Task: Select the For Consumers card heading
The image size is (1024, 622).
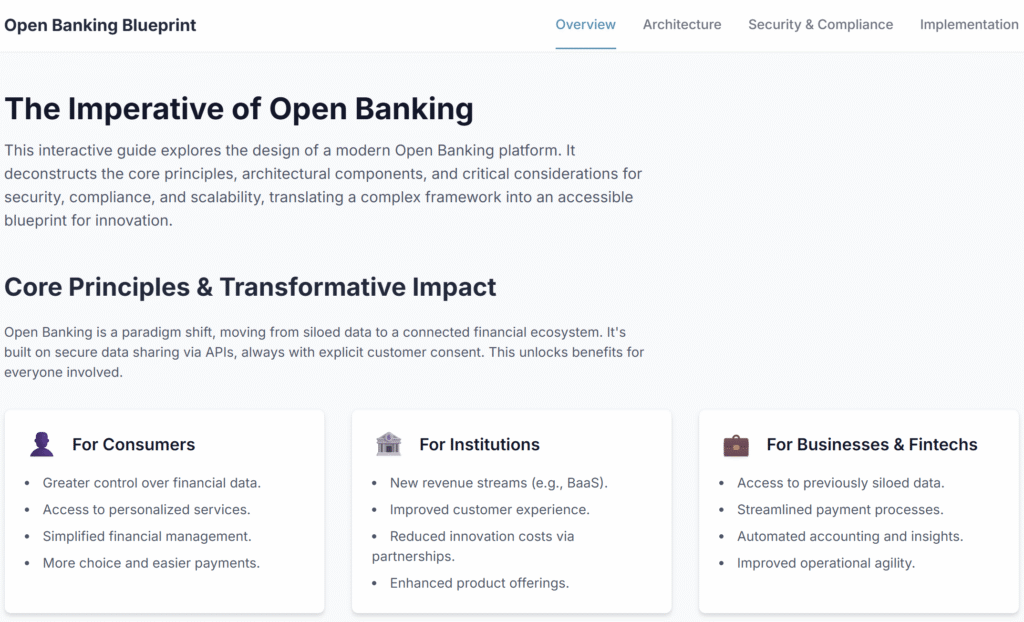Action: [x=133, y=444]
